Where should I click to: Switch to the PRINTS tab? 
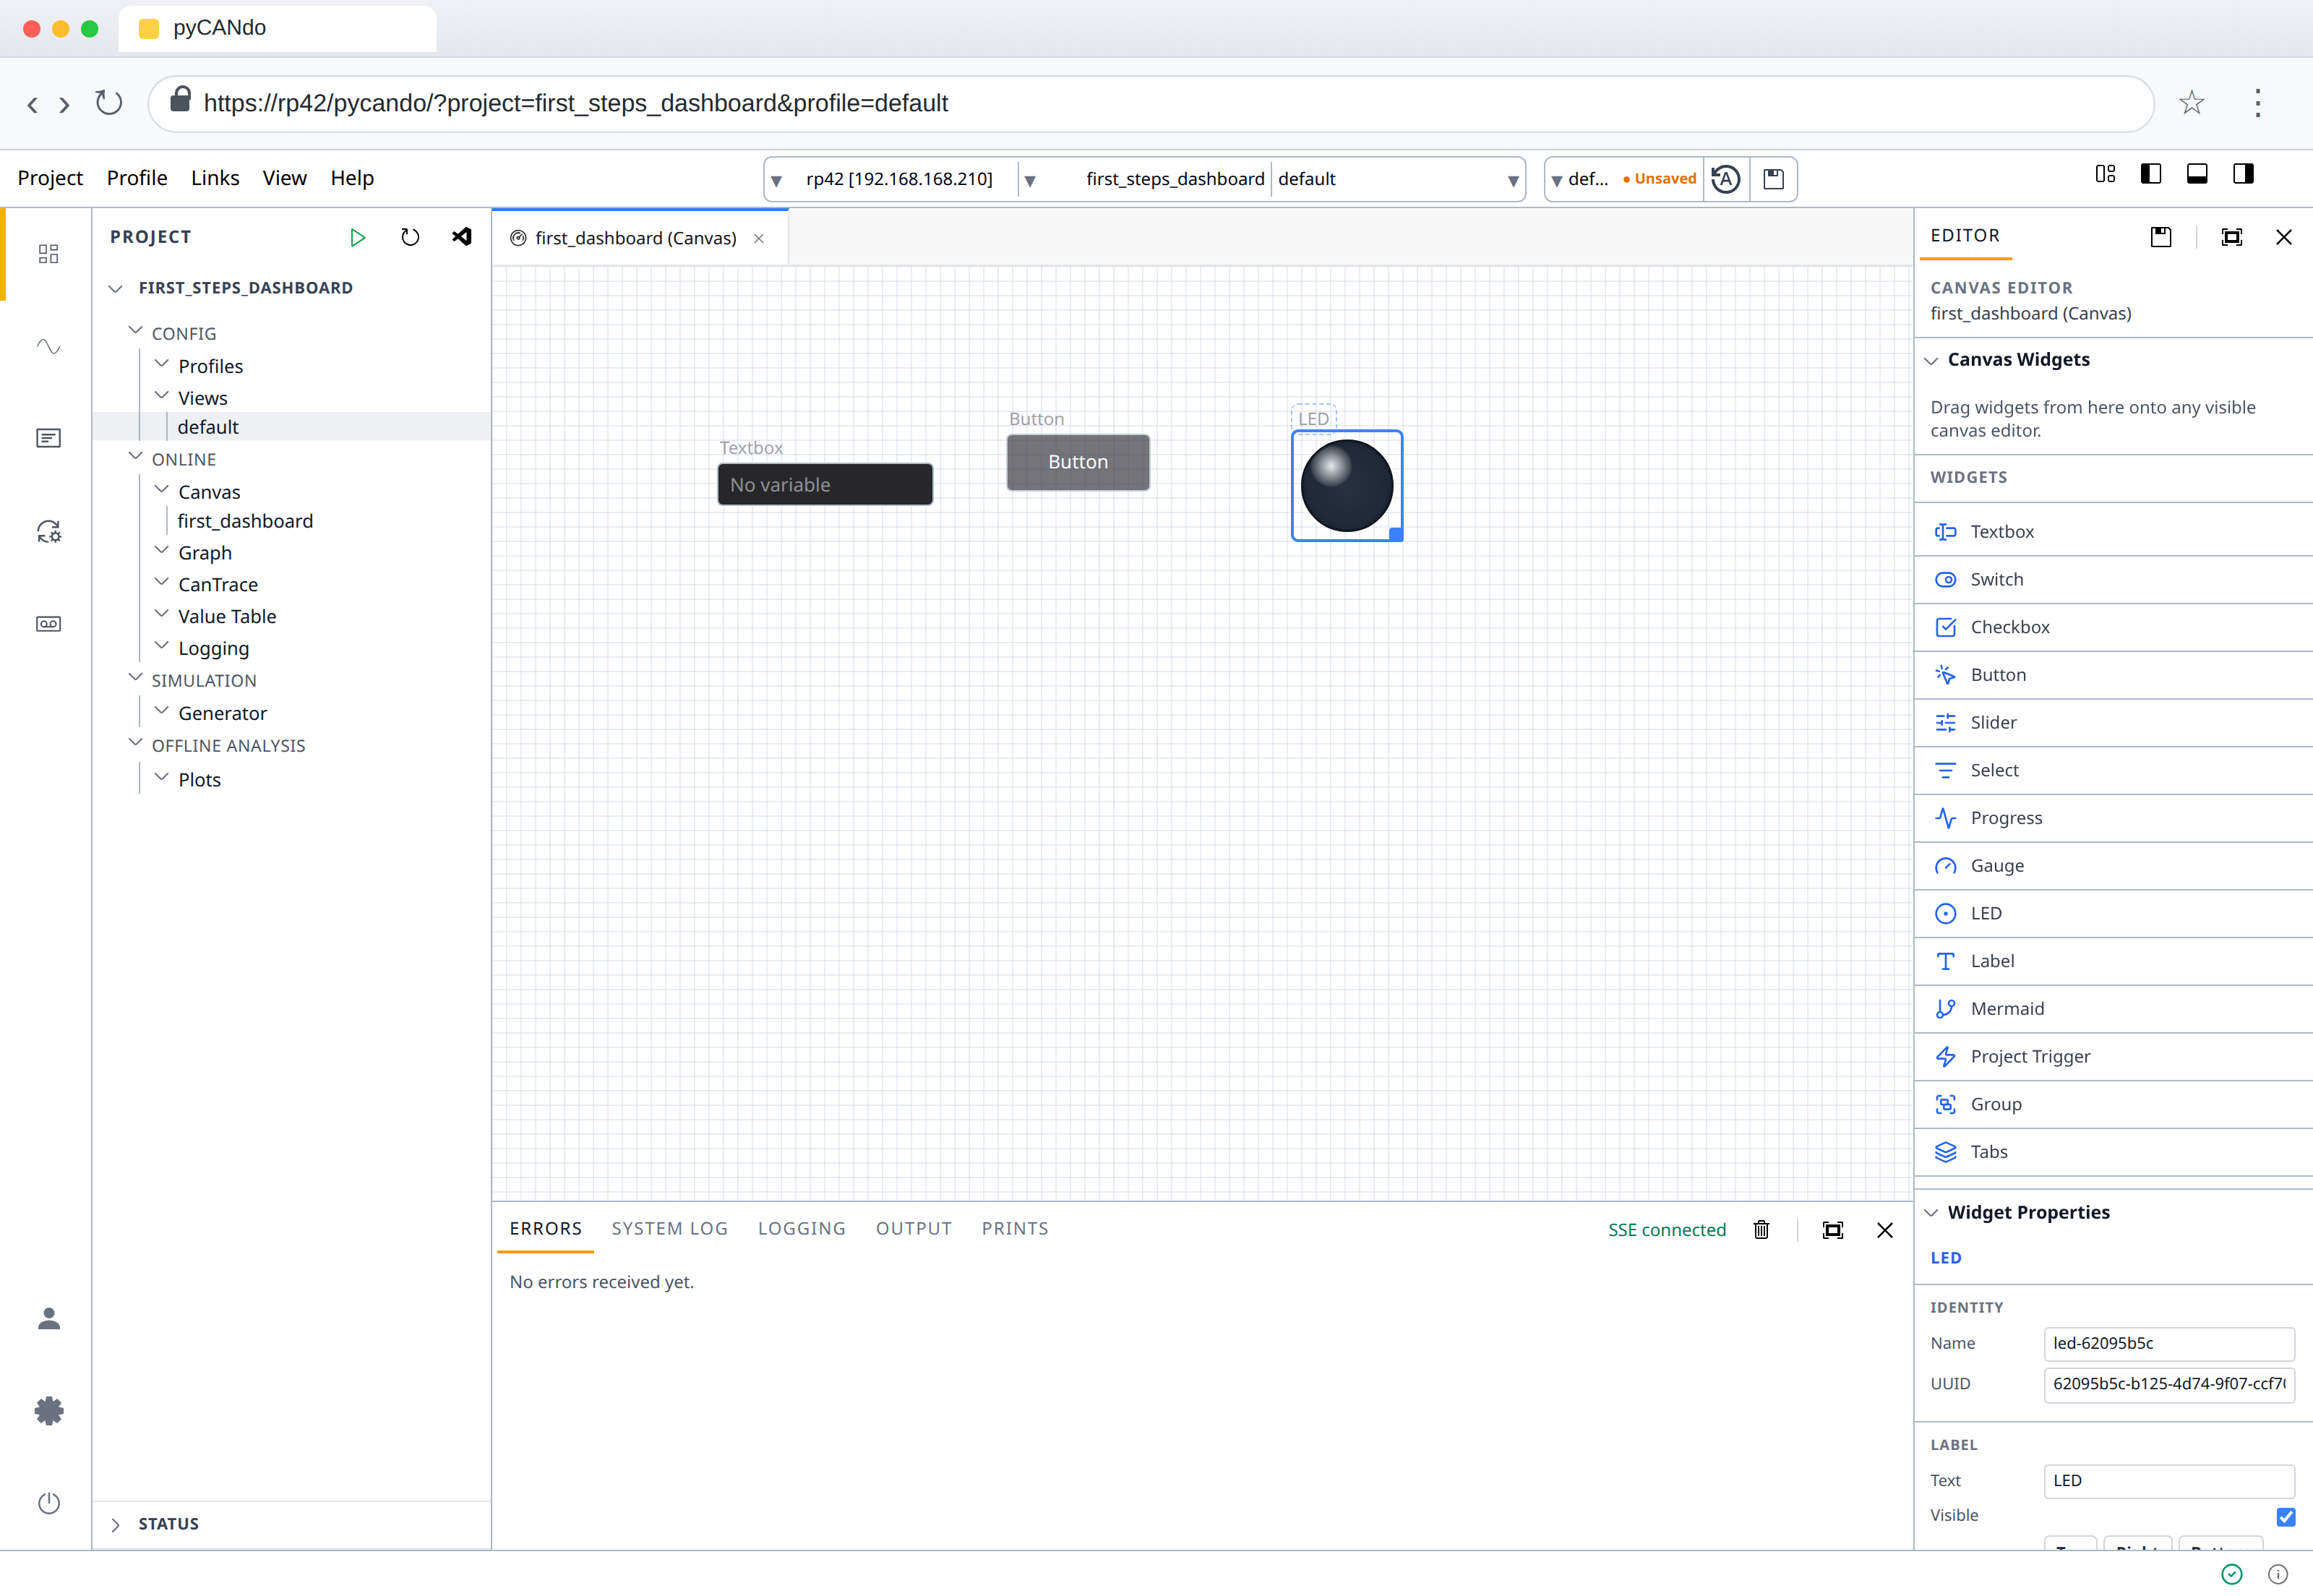[1015, 1229]
